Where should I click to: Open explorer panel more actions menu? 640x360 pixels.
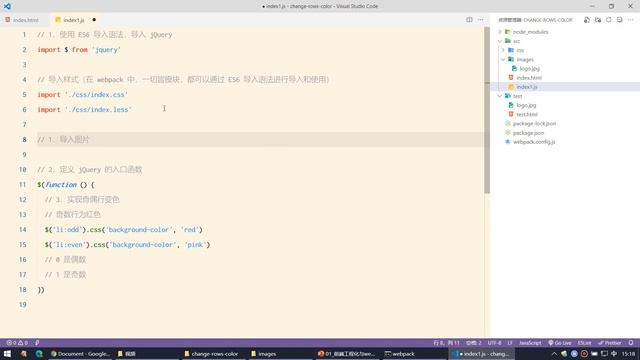click(x=630, y=20)
